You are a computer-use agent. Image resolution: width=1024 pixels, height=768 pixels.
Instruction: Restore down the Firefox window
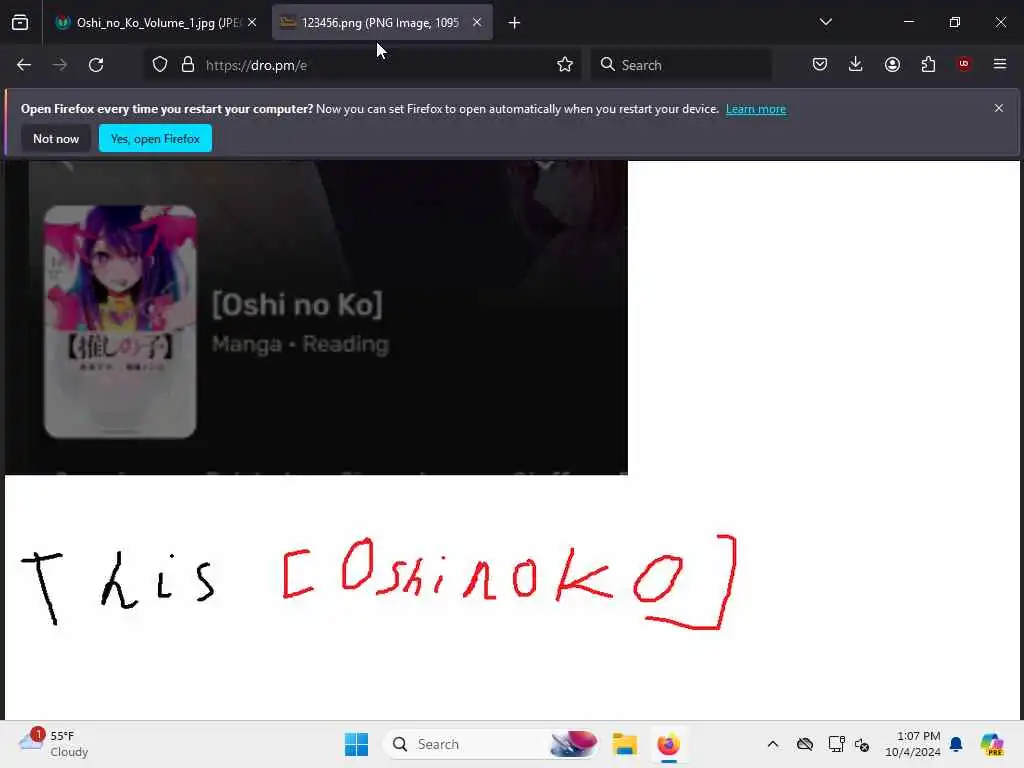954,22
